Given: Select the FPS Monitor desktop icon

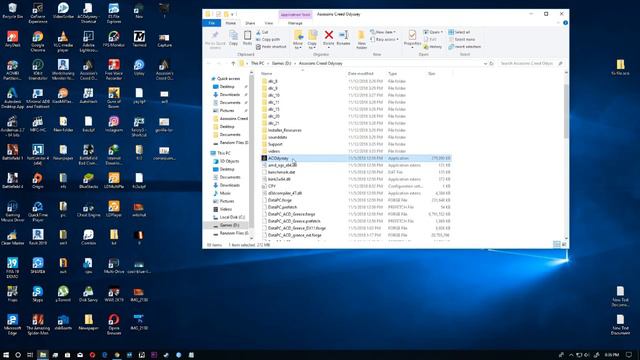Looking at the screenshot, I should click(113, 40).
